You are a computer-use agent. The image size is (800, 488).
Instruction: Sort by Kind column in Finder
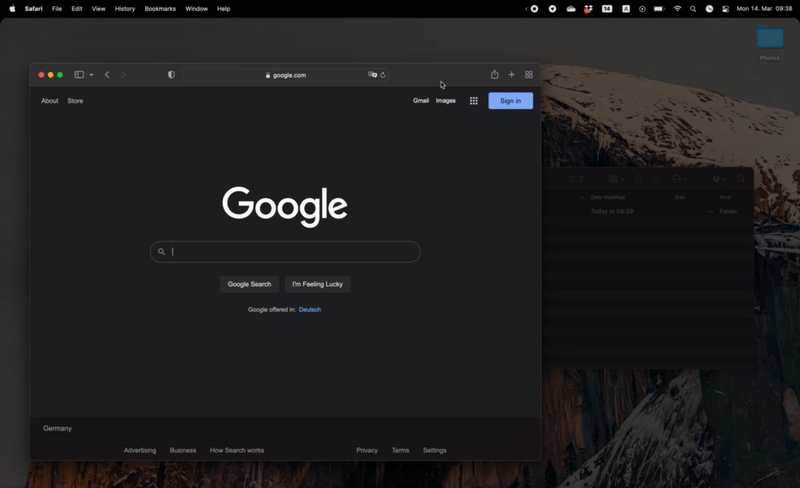click(725, 197)
